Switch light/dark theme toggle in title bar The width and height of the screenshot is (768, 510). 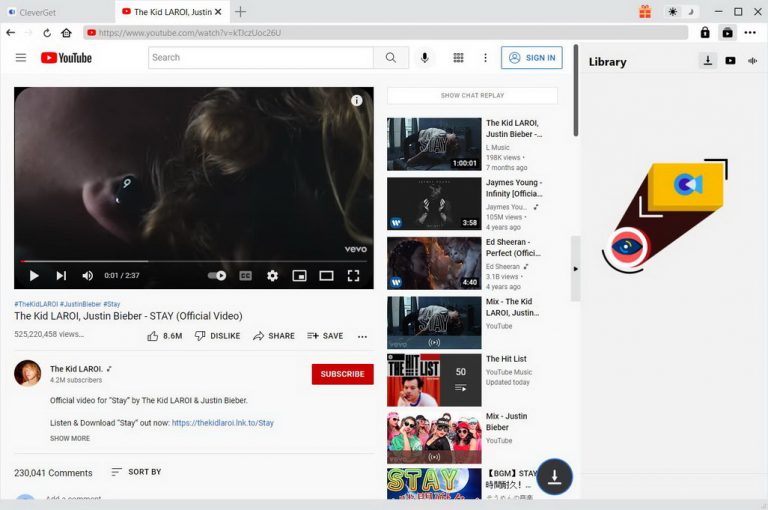[x=681, y=11]
